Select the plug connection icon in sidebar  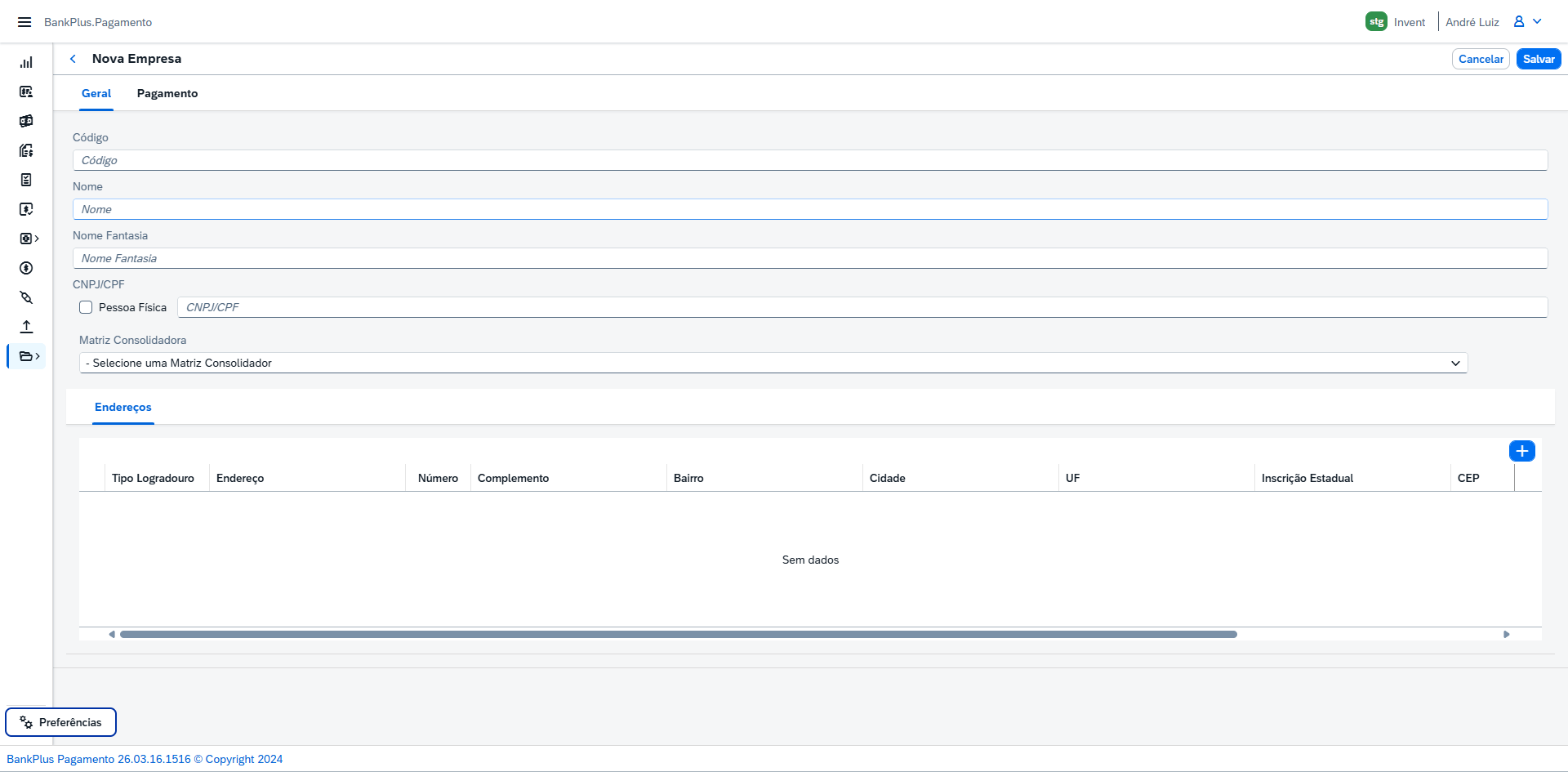26,297
